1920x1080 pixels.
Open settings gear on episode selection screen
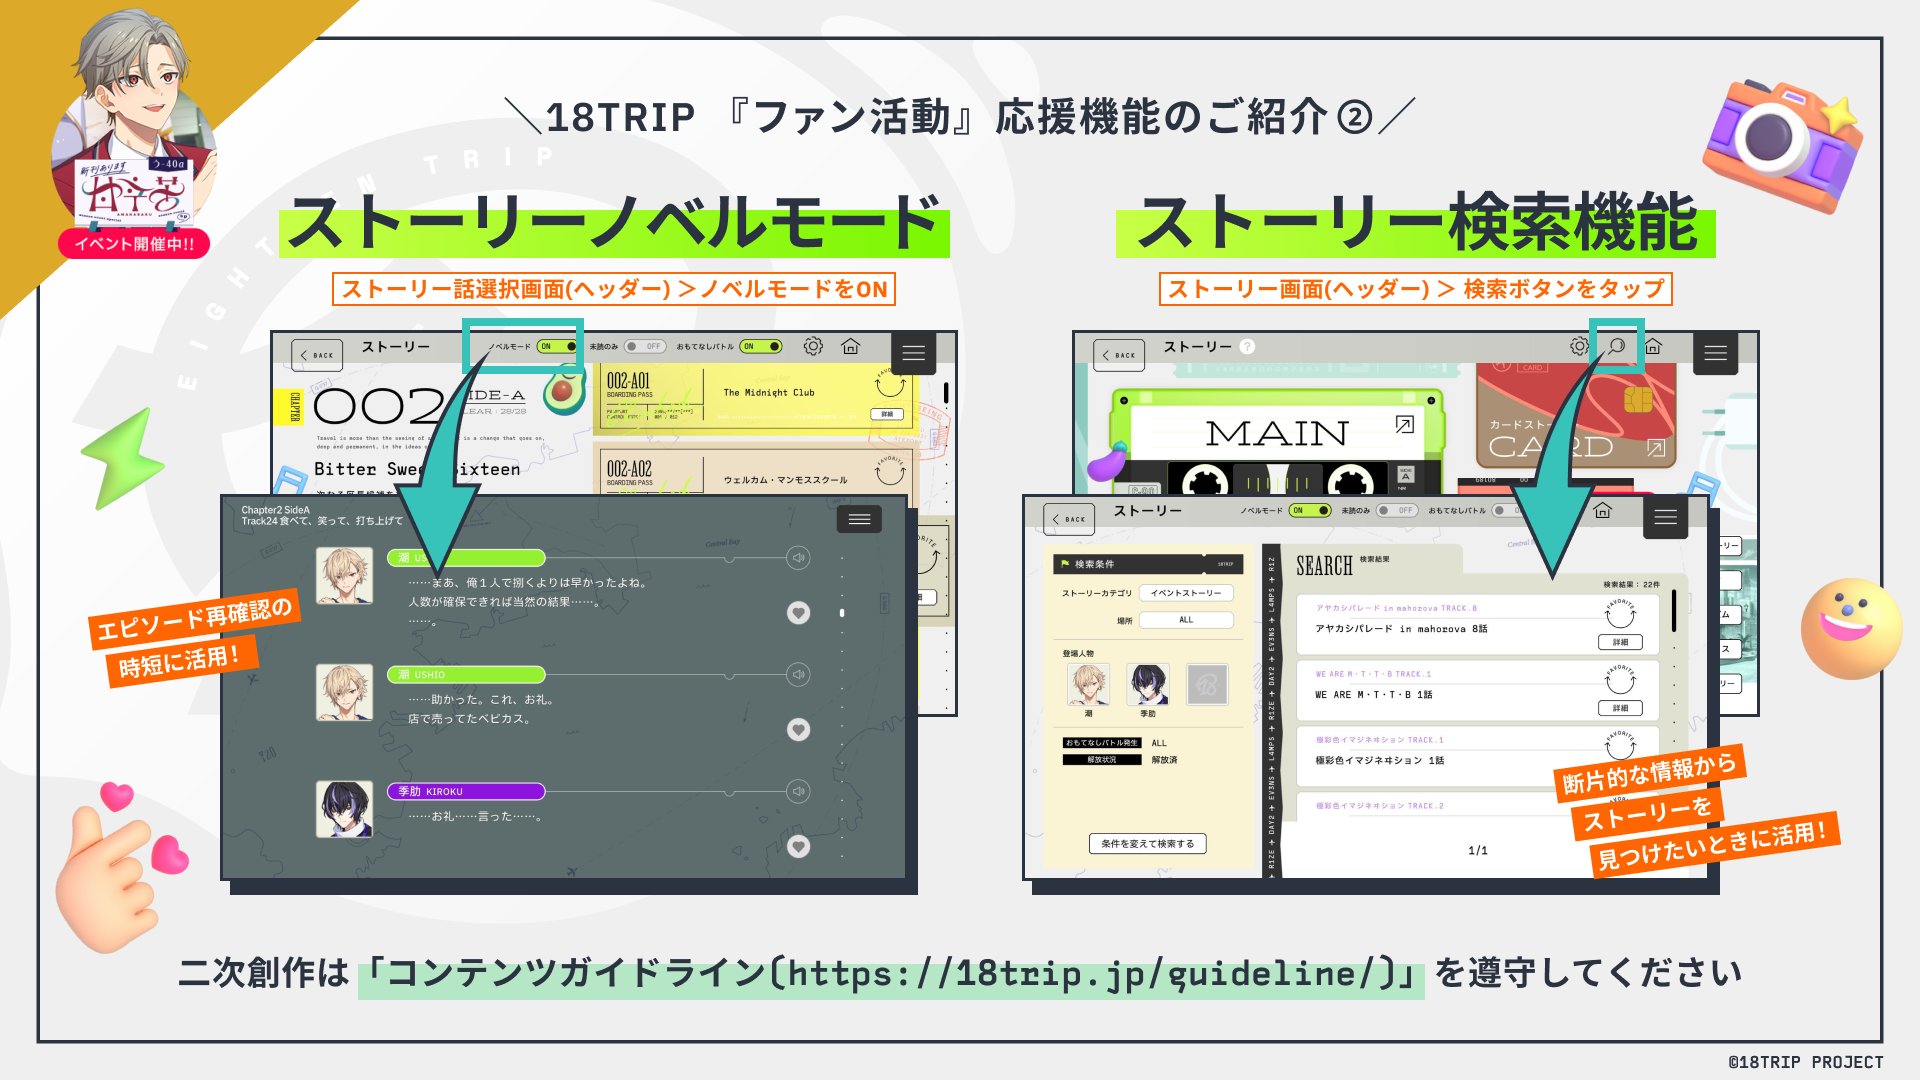[813, 346]
